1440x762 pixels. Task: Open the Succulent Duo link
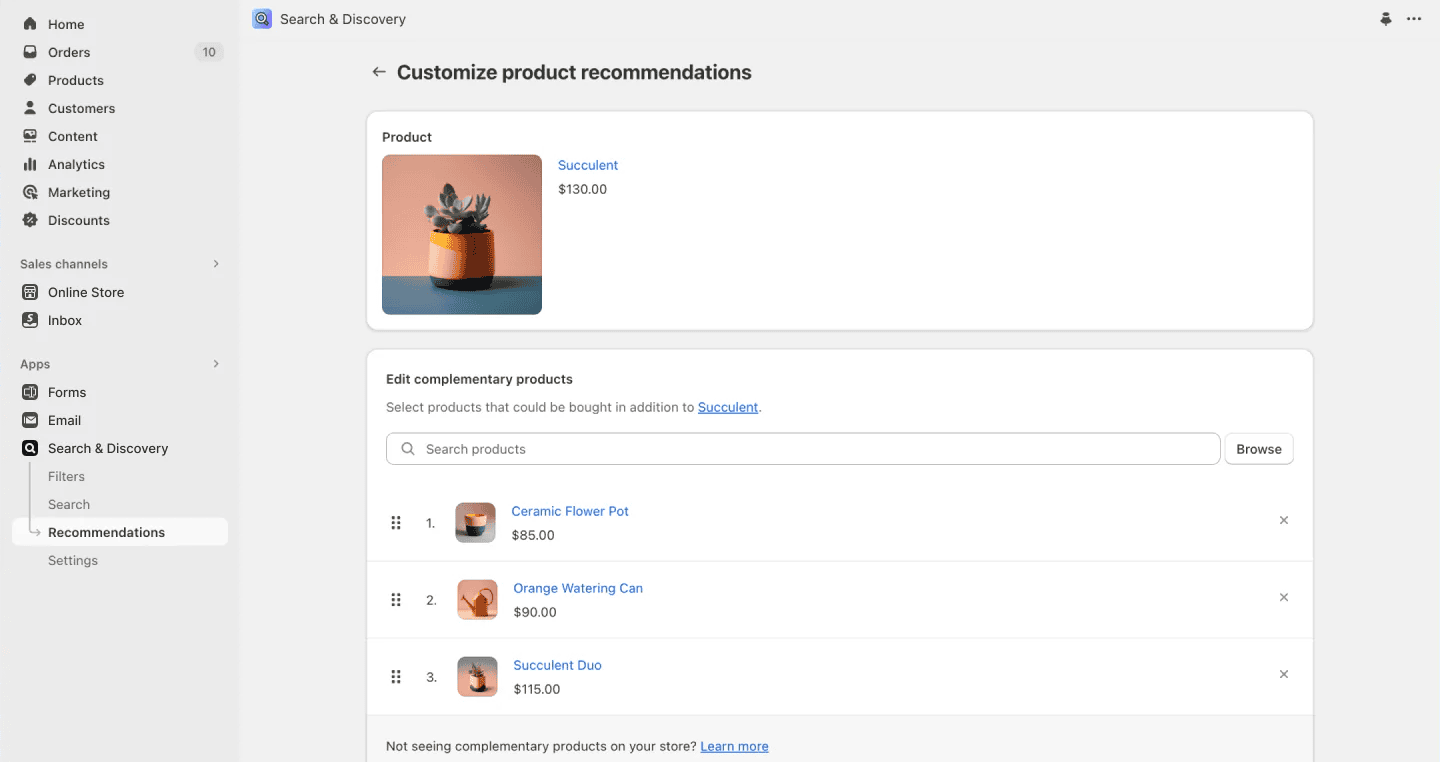pyautogui.click(x=557, y=665)
